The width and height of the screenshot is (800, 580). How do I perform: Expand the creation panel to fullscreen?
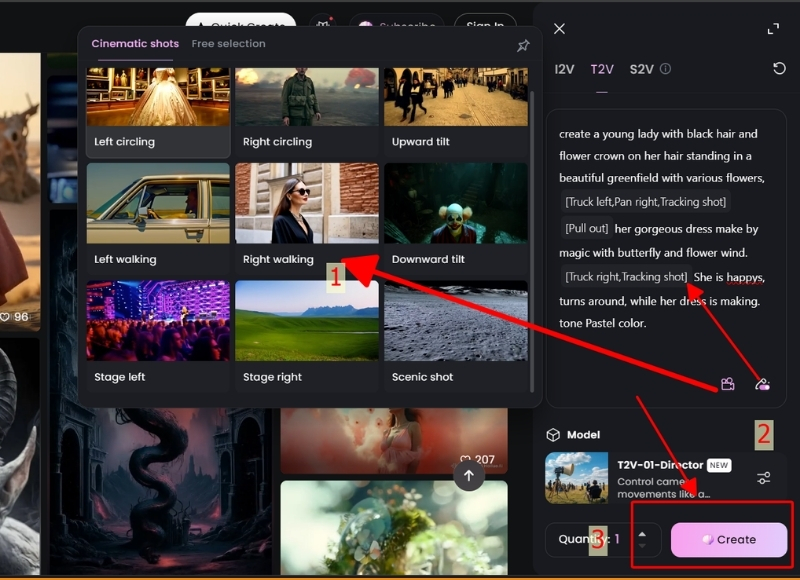(x=773, y=29)
